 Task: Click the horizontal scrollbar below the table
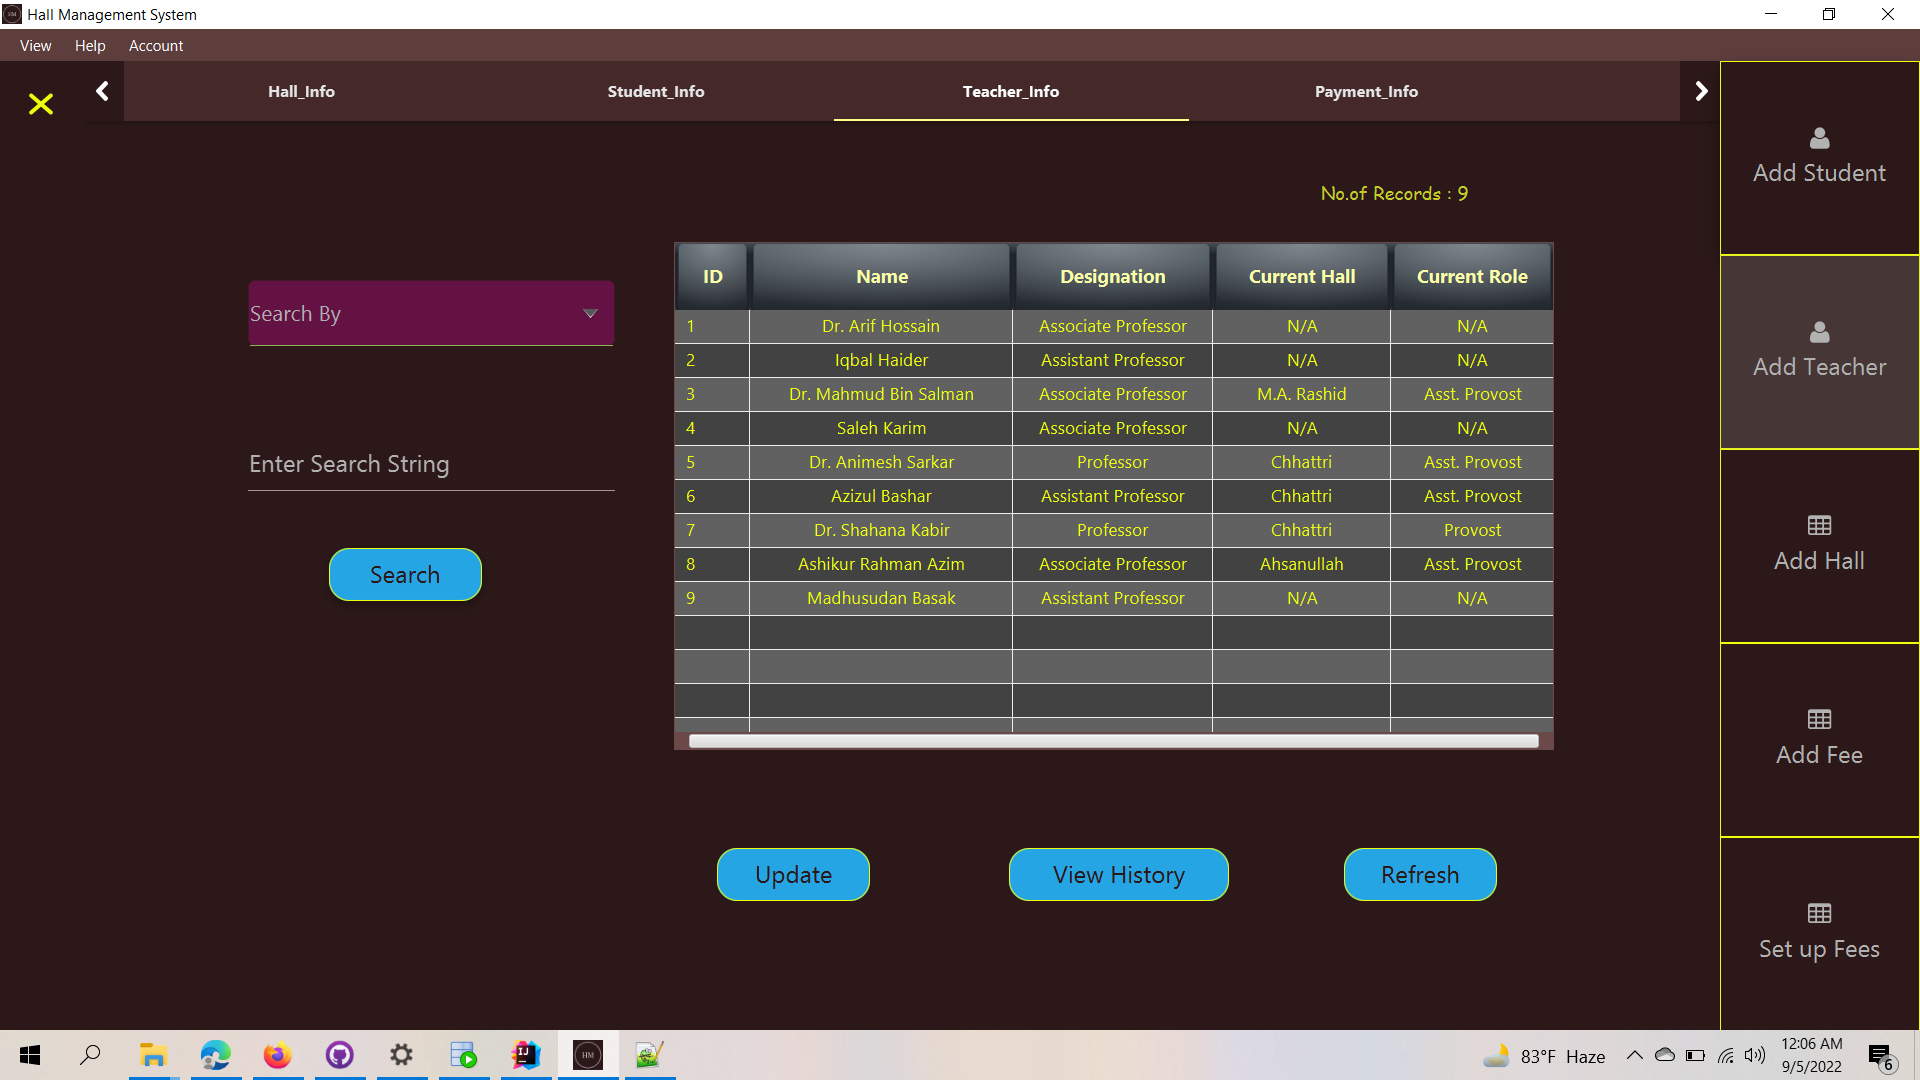pos(1112,740)
